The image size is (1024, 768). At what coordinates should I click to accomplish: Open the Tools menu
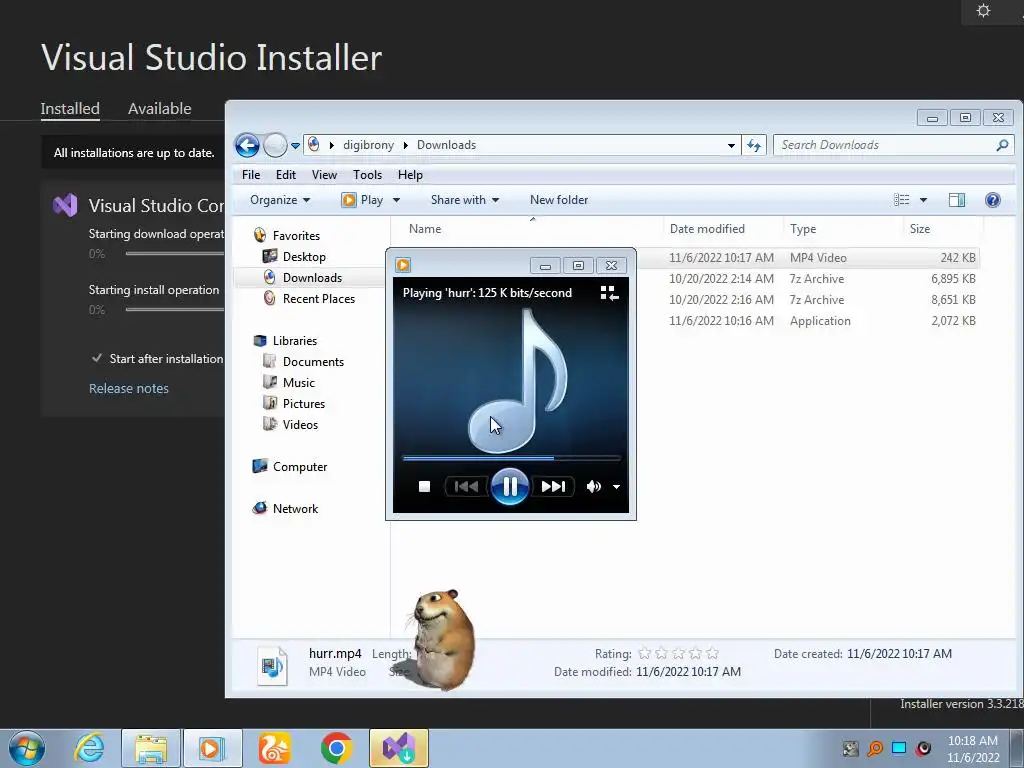coord(367,175)
